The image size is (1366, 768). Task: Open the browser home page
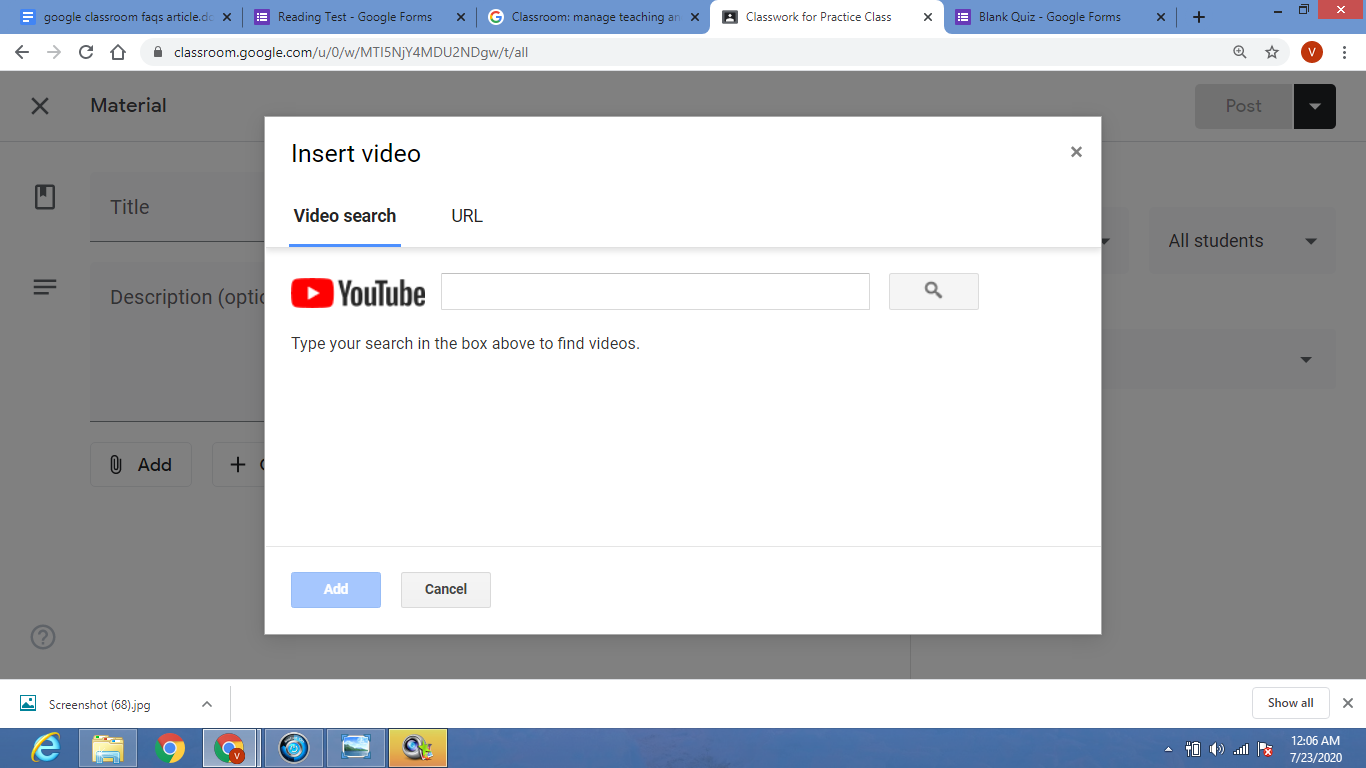pyautogui.click(x=118, y=52)
